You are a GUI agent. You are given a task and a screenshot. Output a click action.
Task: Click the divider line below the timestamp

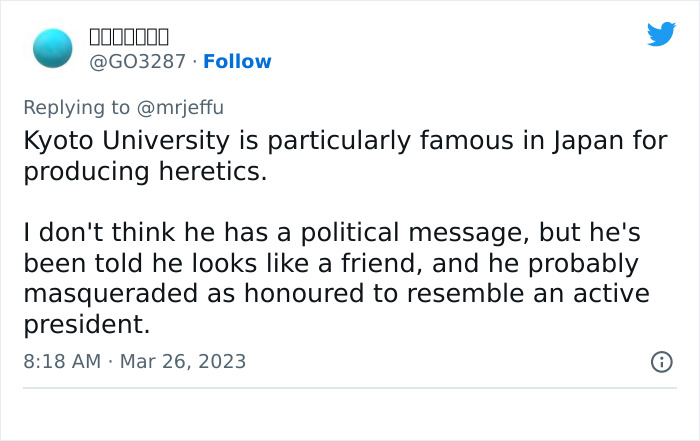pos(350,388)
